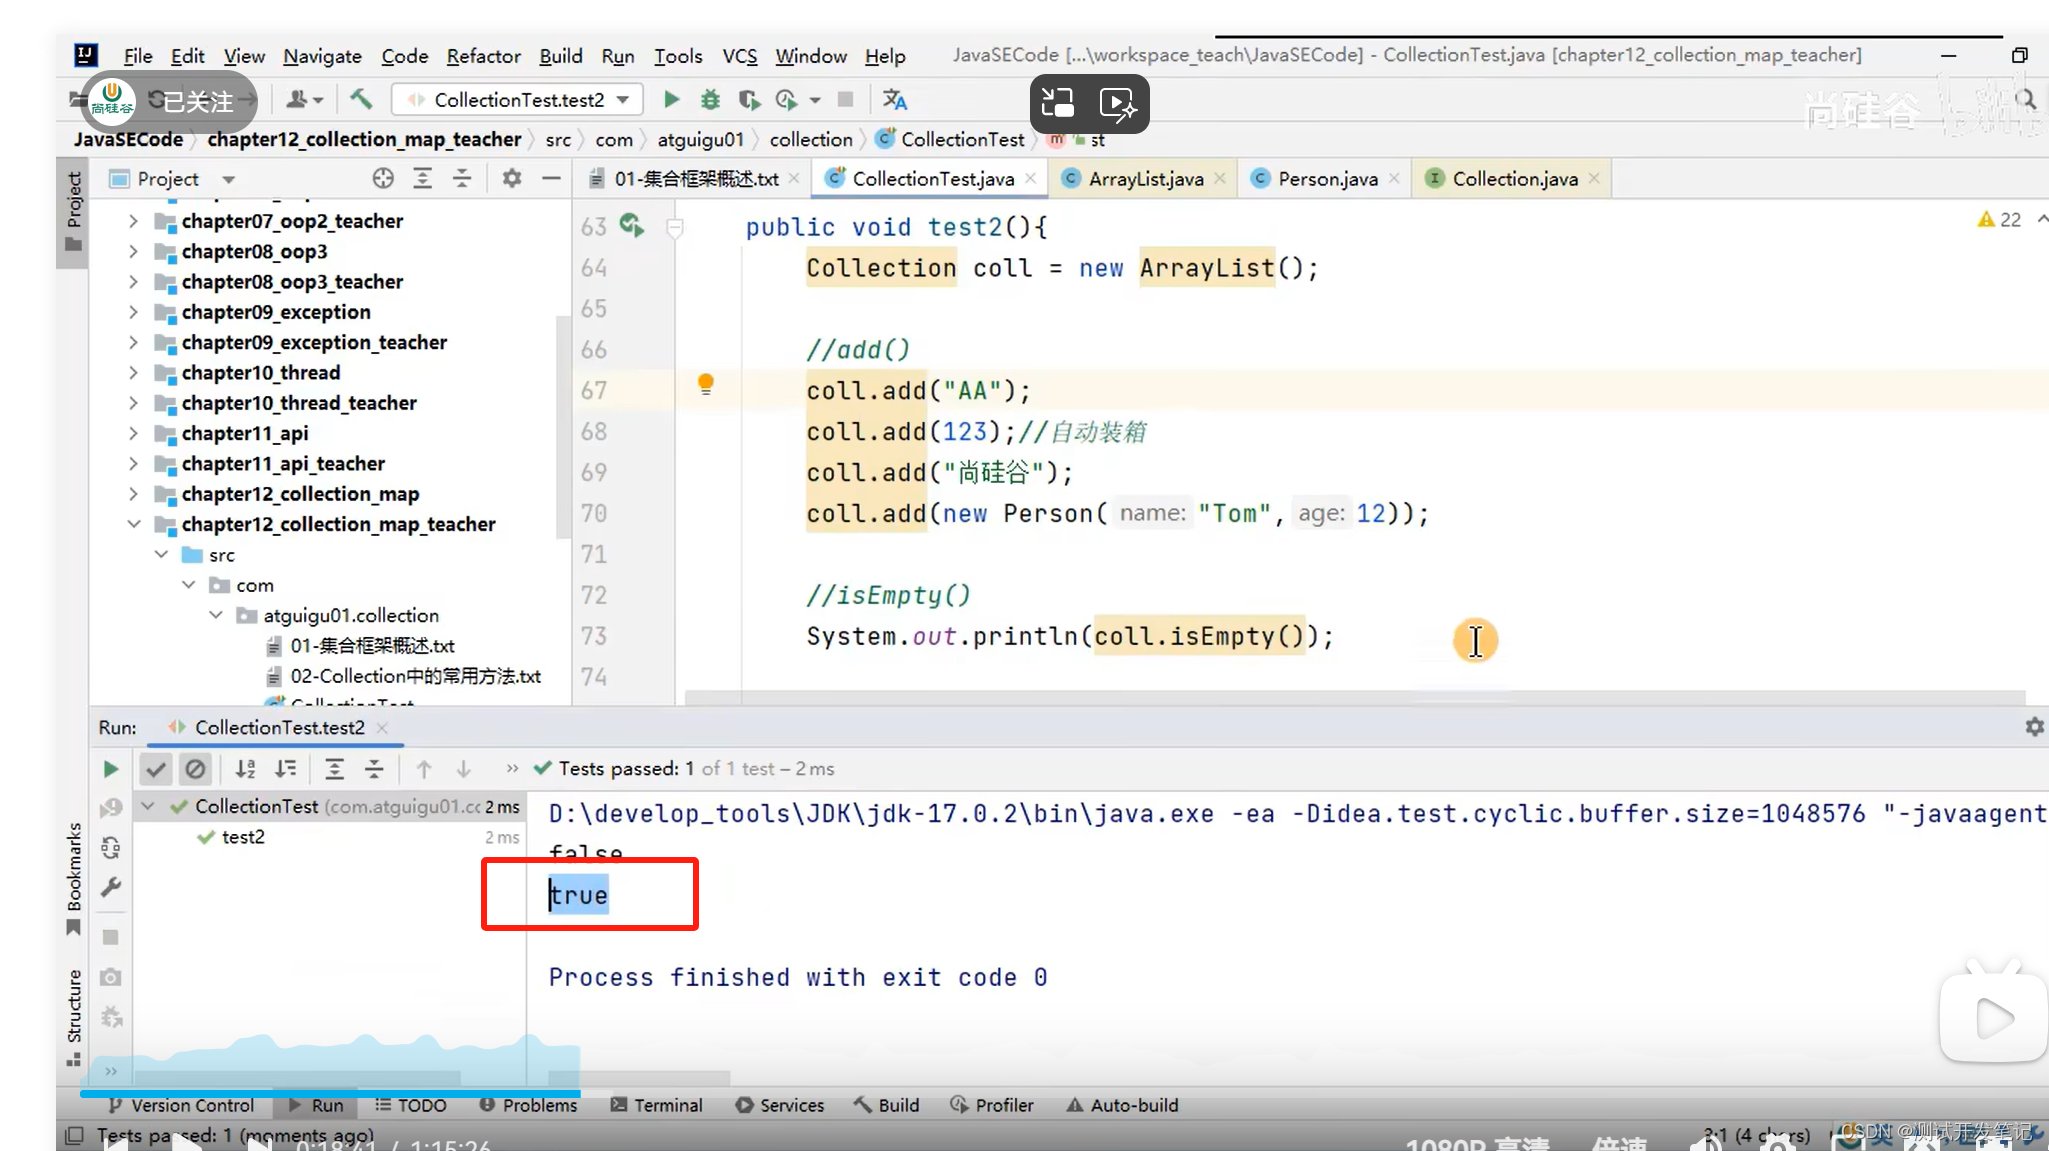Collapse all test results in Run panel

click(374, 768)
